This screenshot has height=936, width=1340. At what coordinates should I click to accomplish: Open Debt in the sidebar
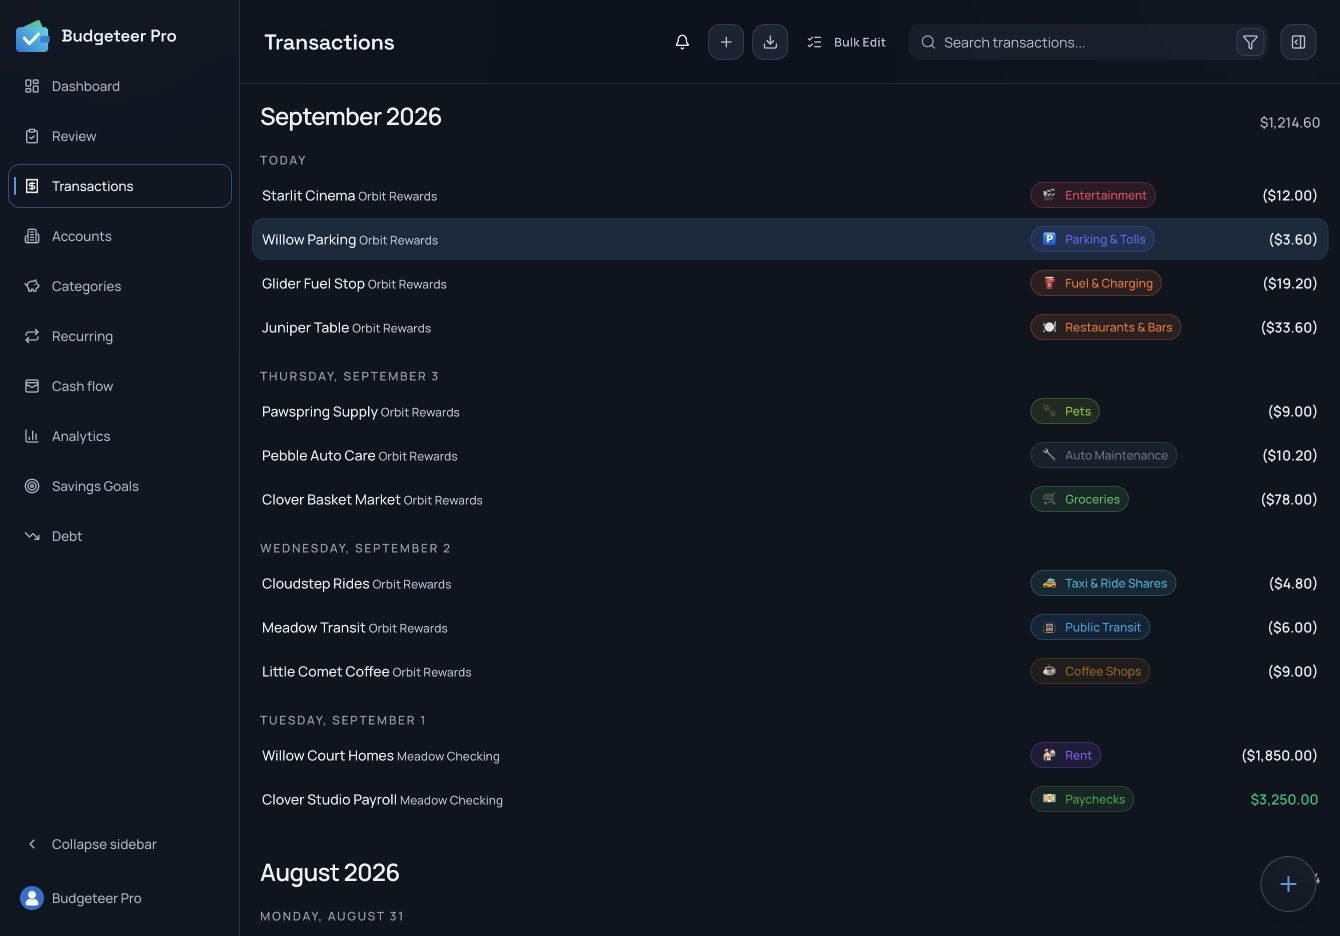[120, 536]
